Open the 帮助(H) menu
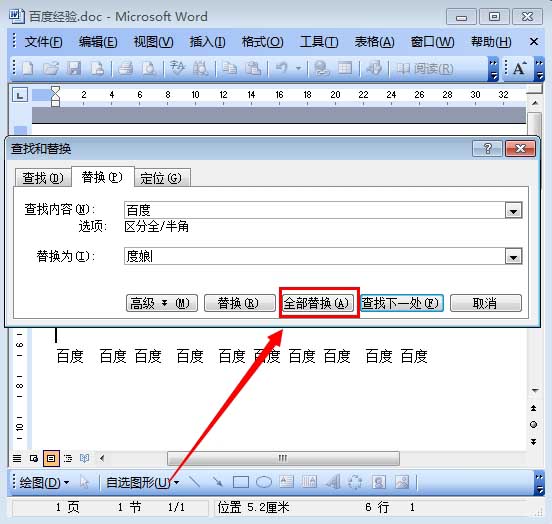The height and width of the screenshot is (524, 552). pos(491,42)
